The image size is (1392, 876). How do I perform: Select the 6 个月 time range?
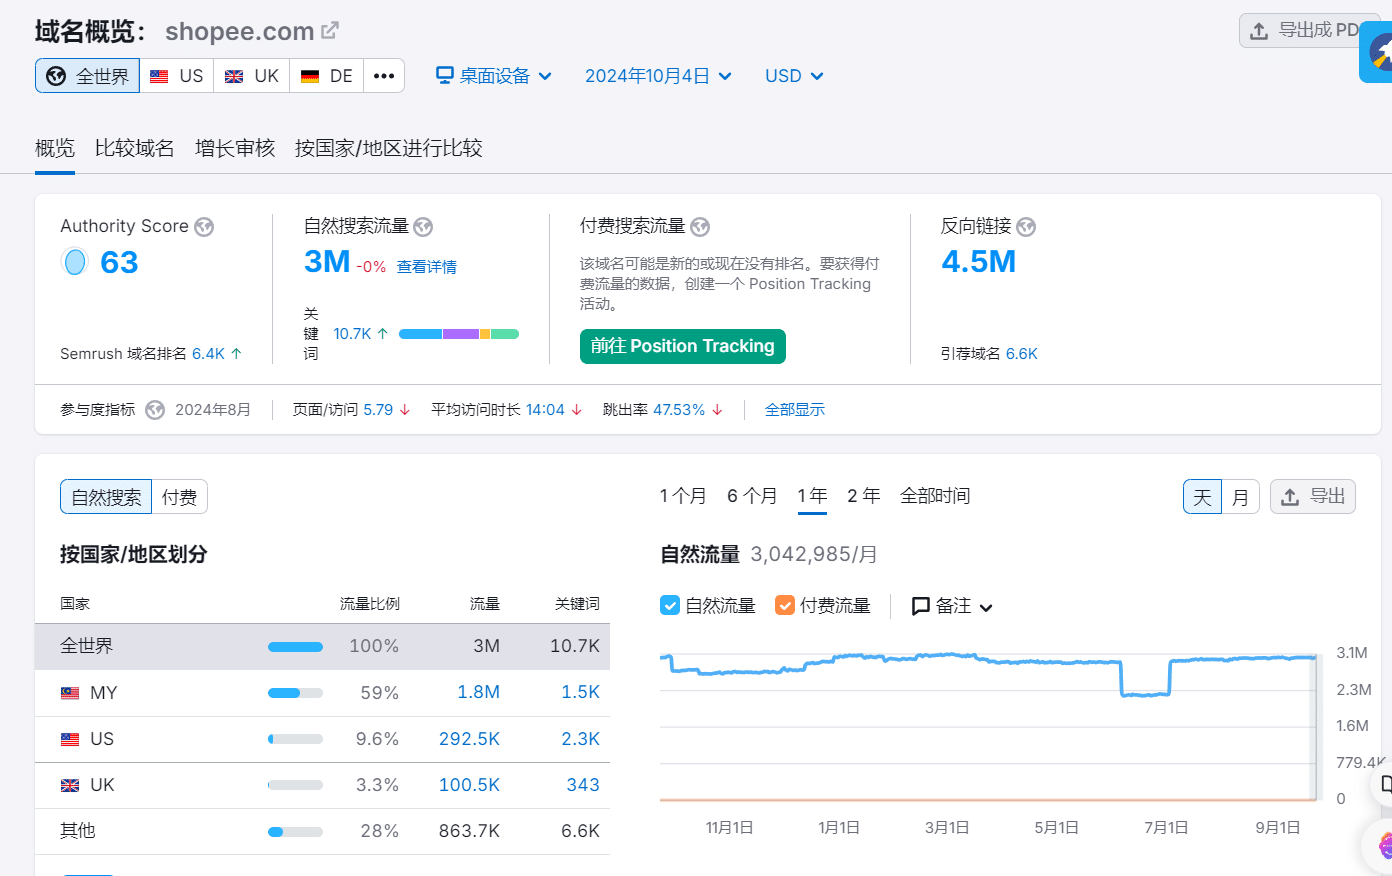coord(752,496)
